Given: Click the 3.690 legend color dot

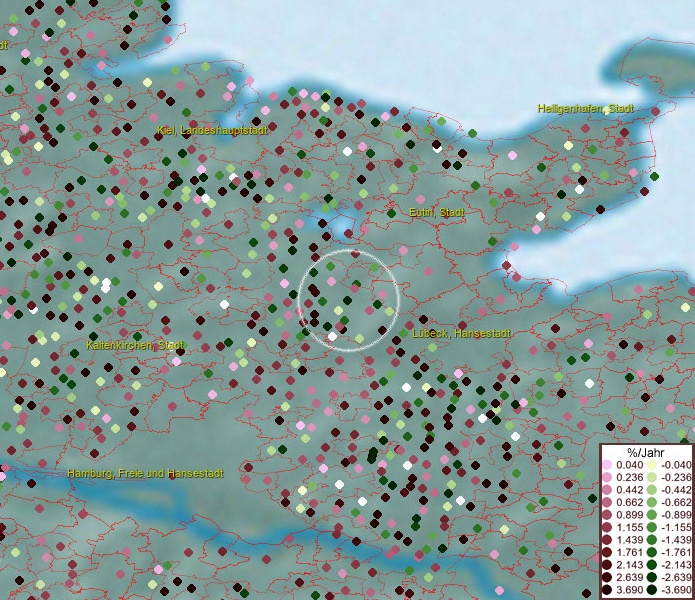Looking at the screenshot, I should pyautogui.click(x=607, y=590).
